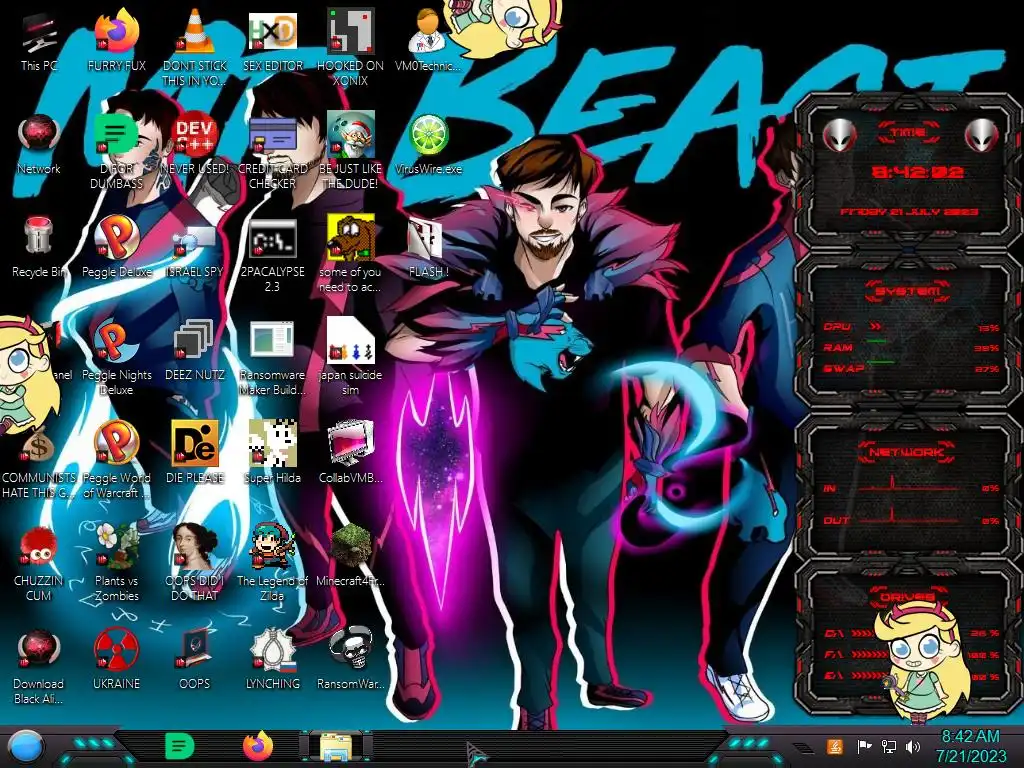This screenshot has width=1024, height=768.
Task: Open the OOPS laptop icon
Action: pyautogui.click(x=195, y=649)
